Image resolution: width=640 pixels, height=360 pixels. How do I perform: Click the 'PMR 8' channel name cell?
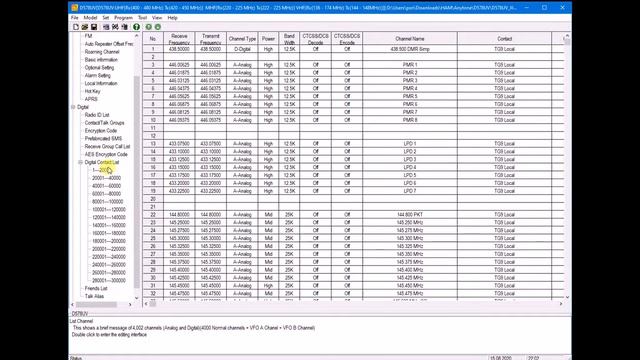point(410,120)
